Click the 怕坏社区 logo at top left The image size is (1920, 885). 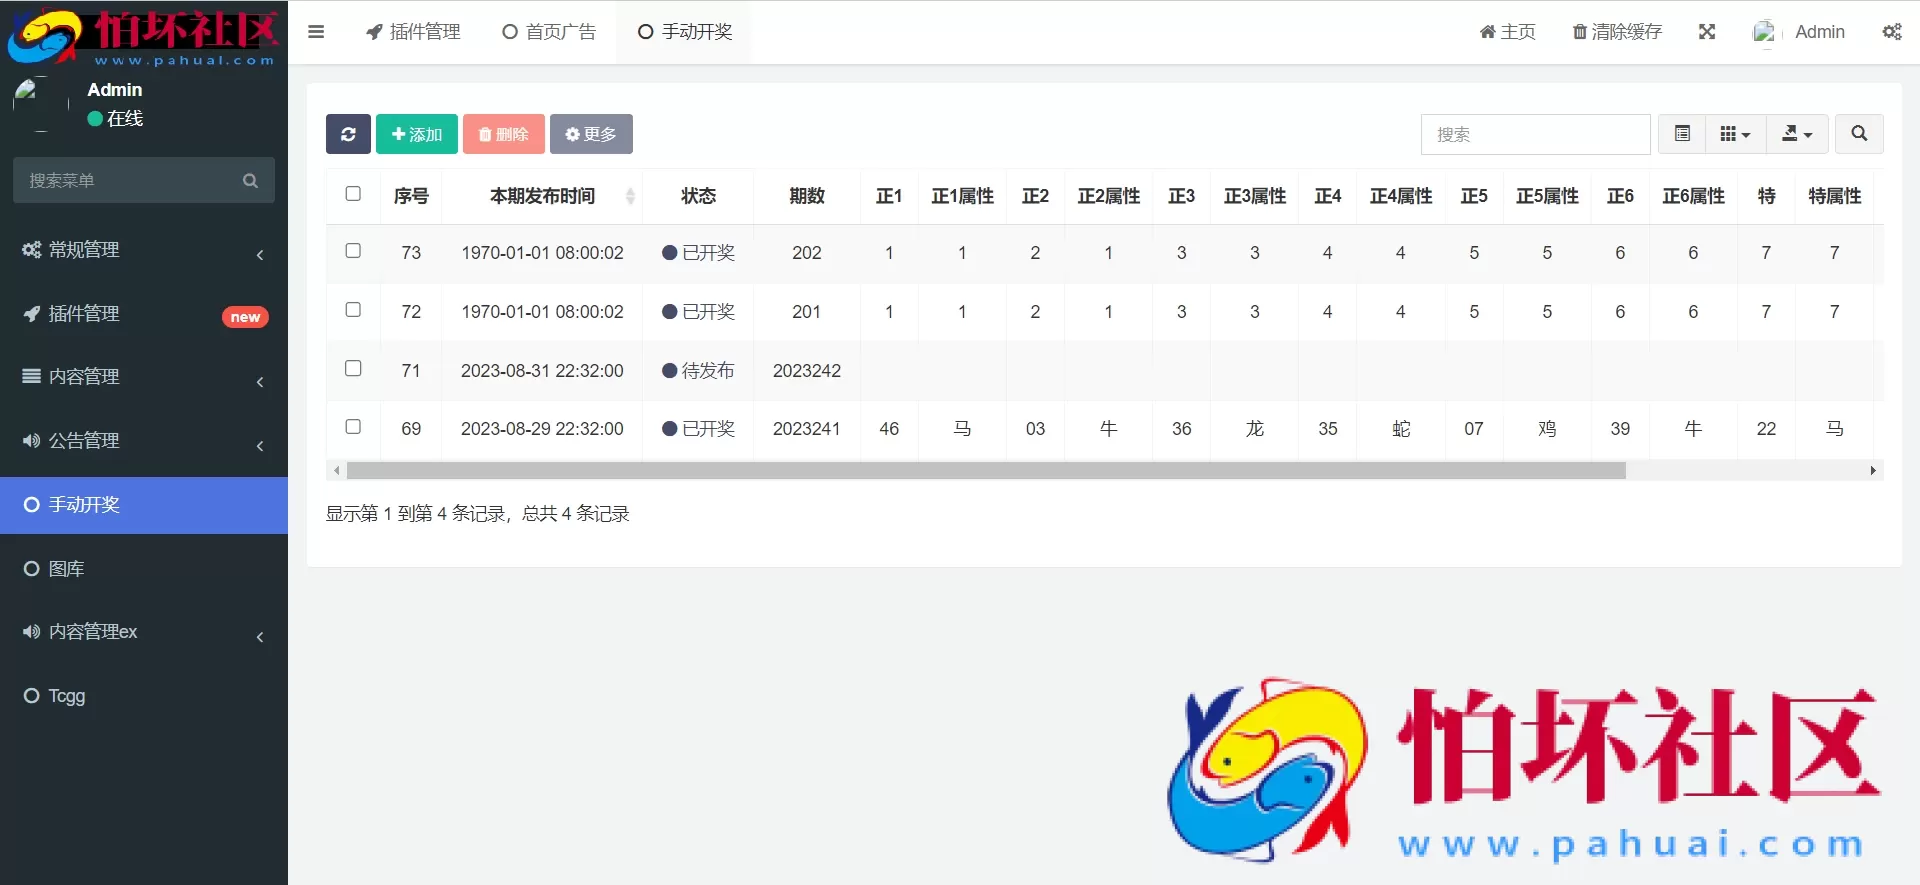point(144,36)
